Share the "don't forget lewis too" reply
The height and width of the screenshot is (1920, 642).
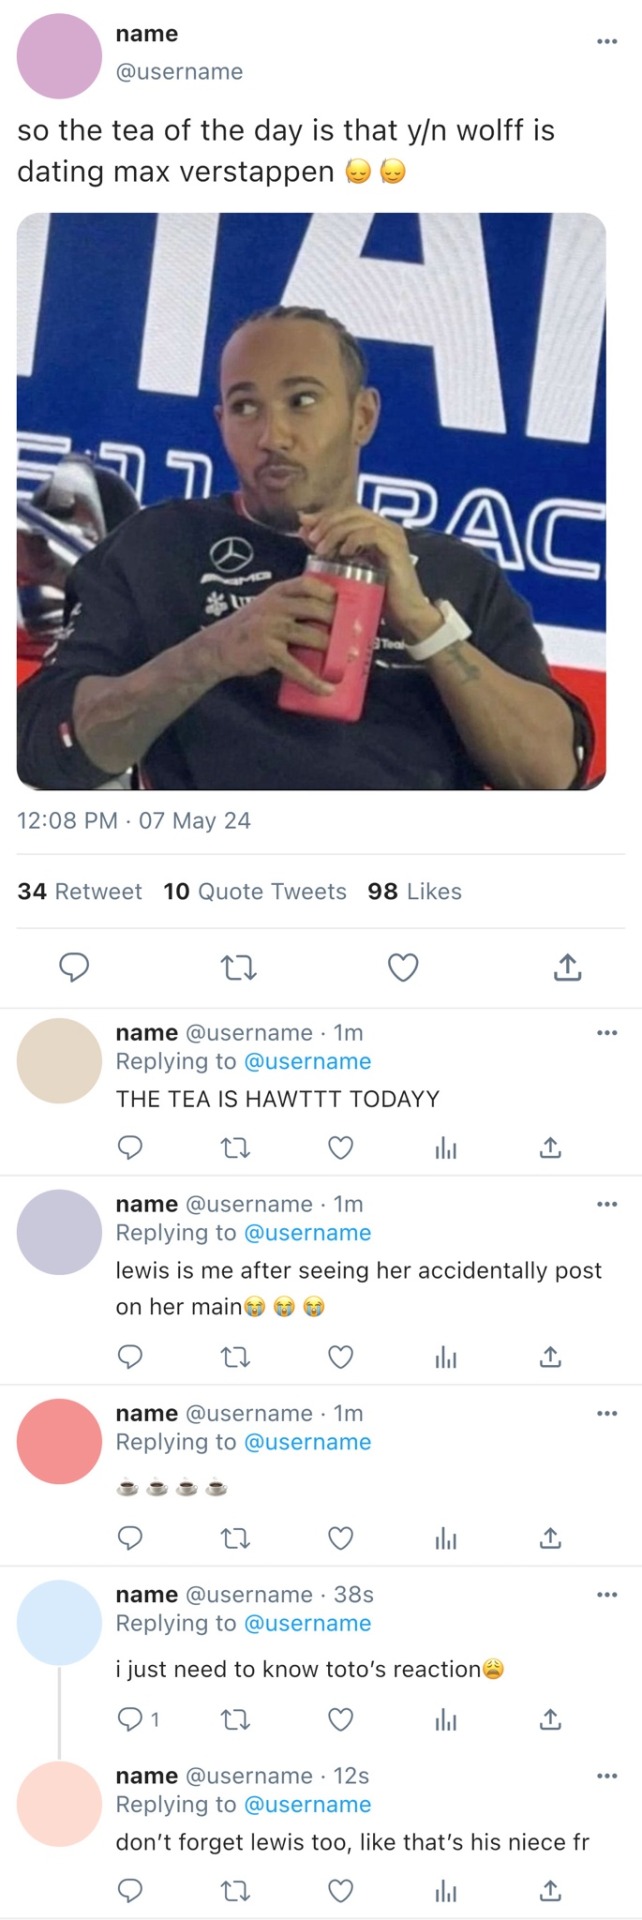[x=550, y=1890]
